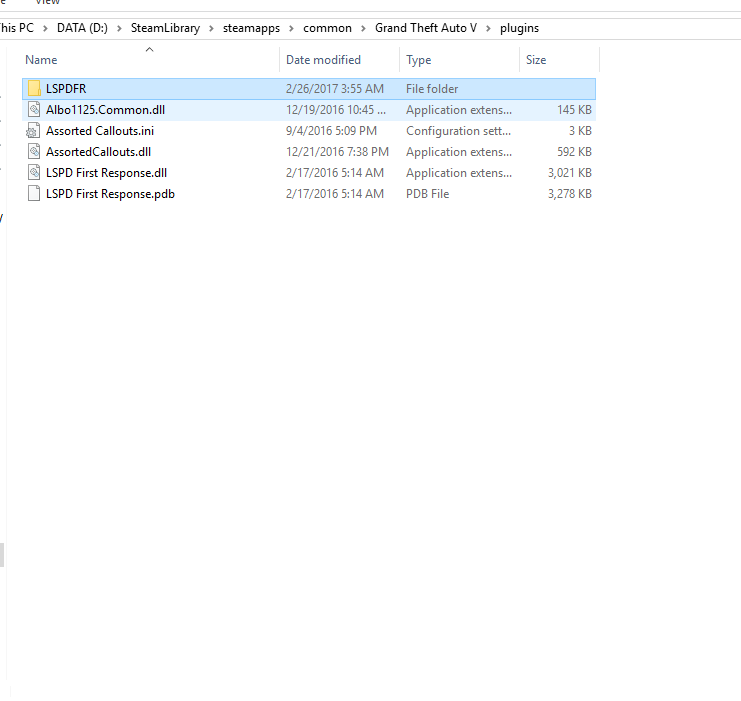Expand the chevron after DATA (D:)
Viewport: 741px width, 701px height.
coord(120,28)
